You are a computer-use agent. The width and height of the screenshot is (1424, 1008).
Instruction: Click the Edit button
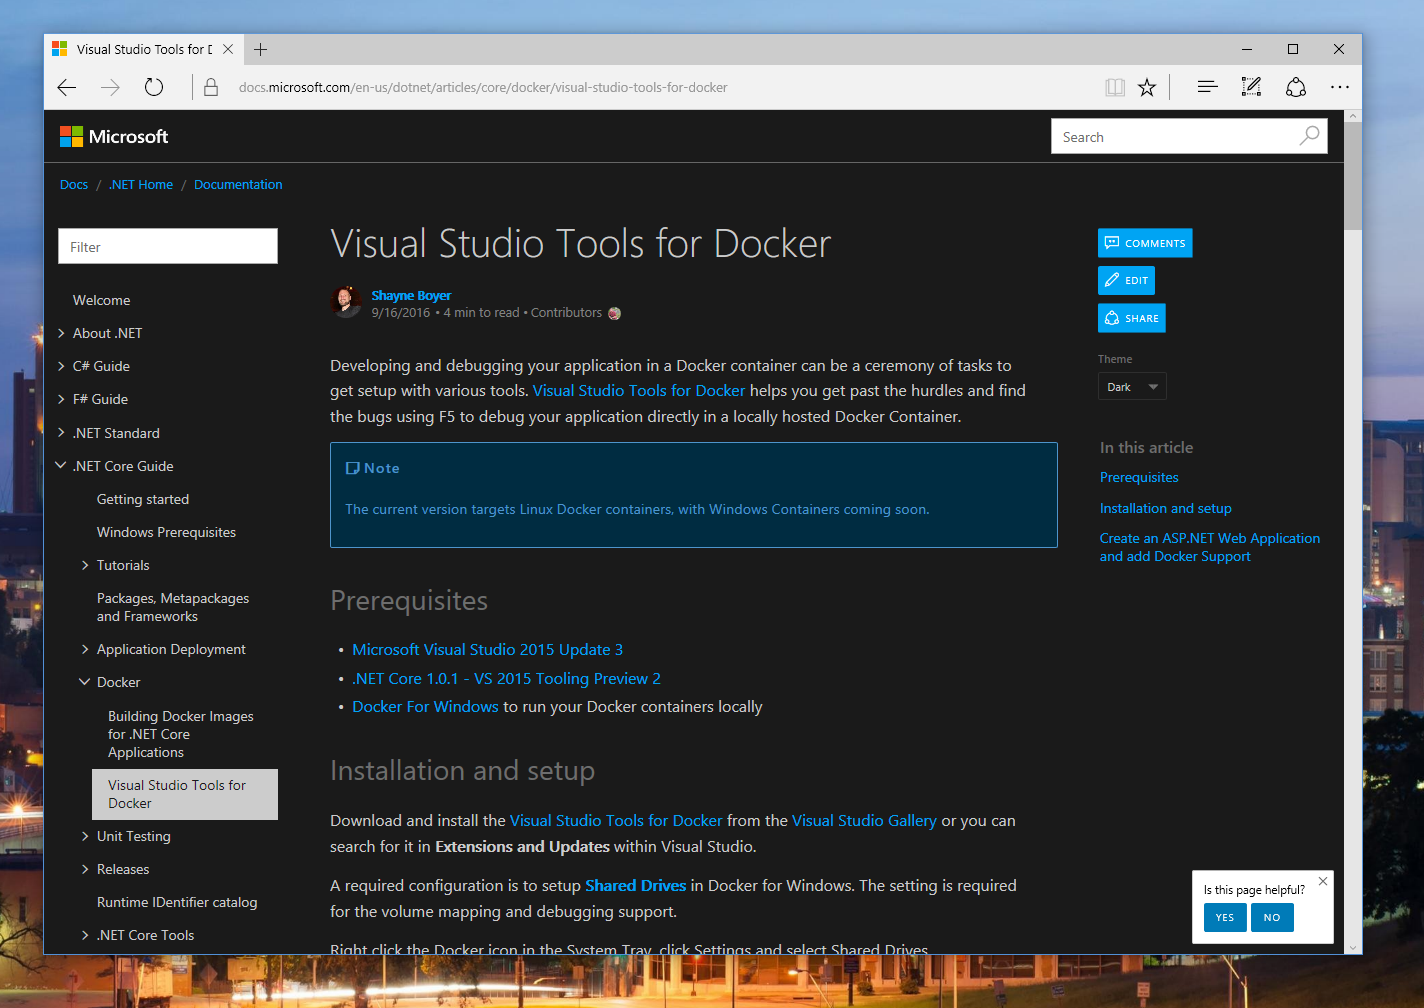click(1126, 280)
